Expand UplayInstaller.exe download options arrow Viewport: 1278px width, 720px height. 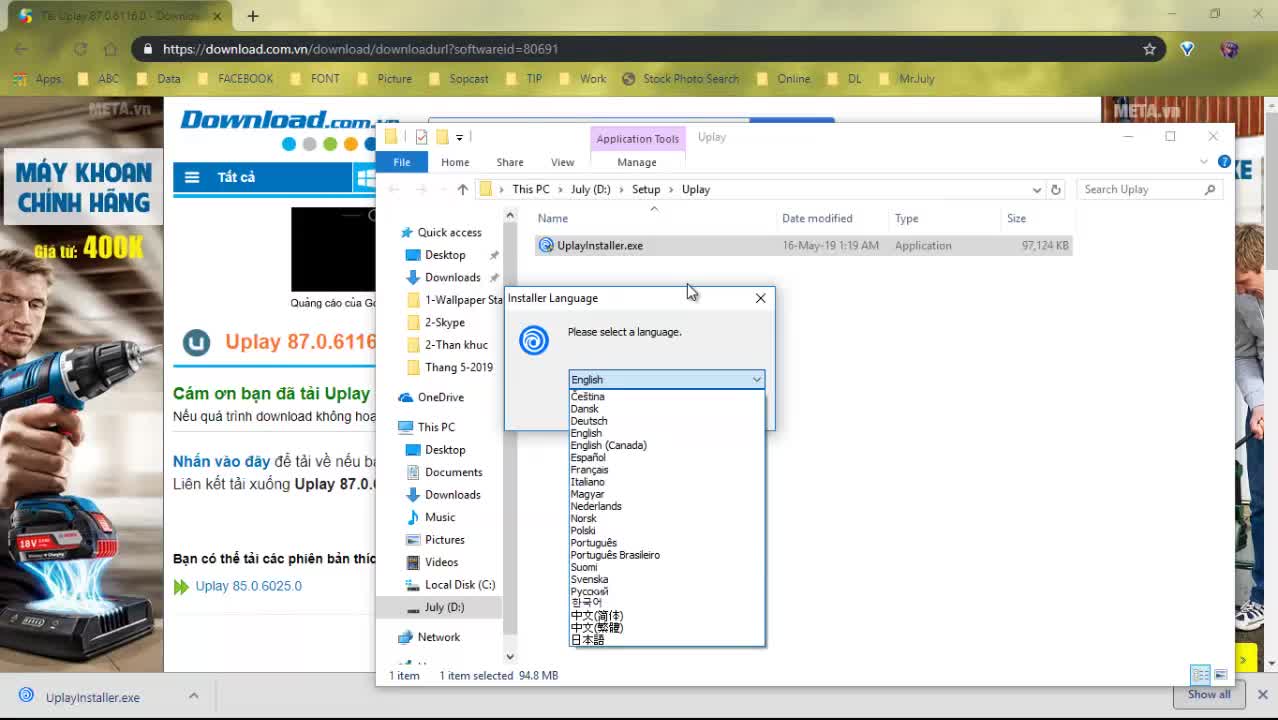193,696
